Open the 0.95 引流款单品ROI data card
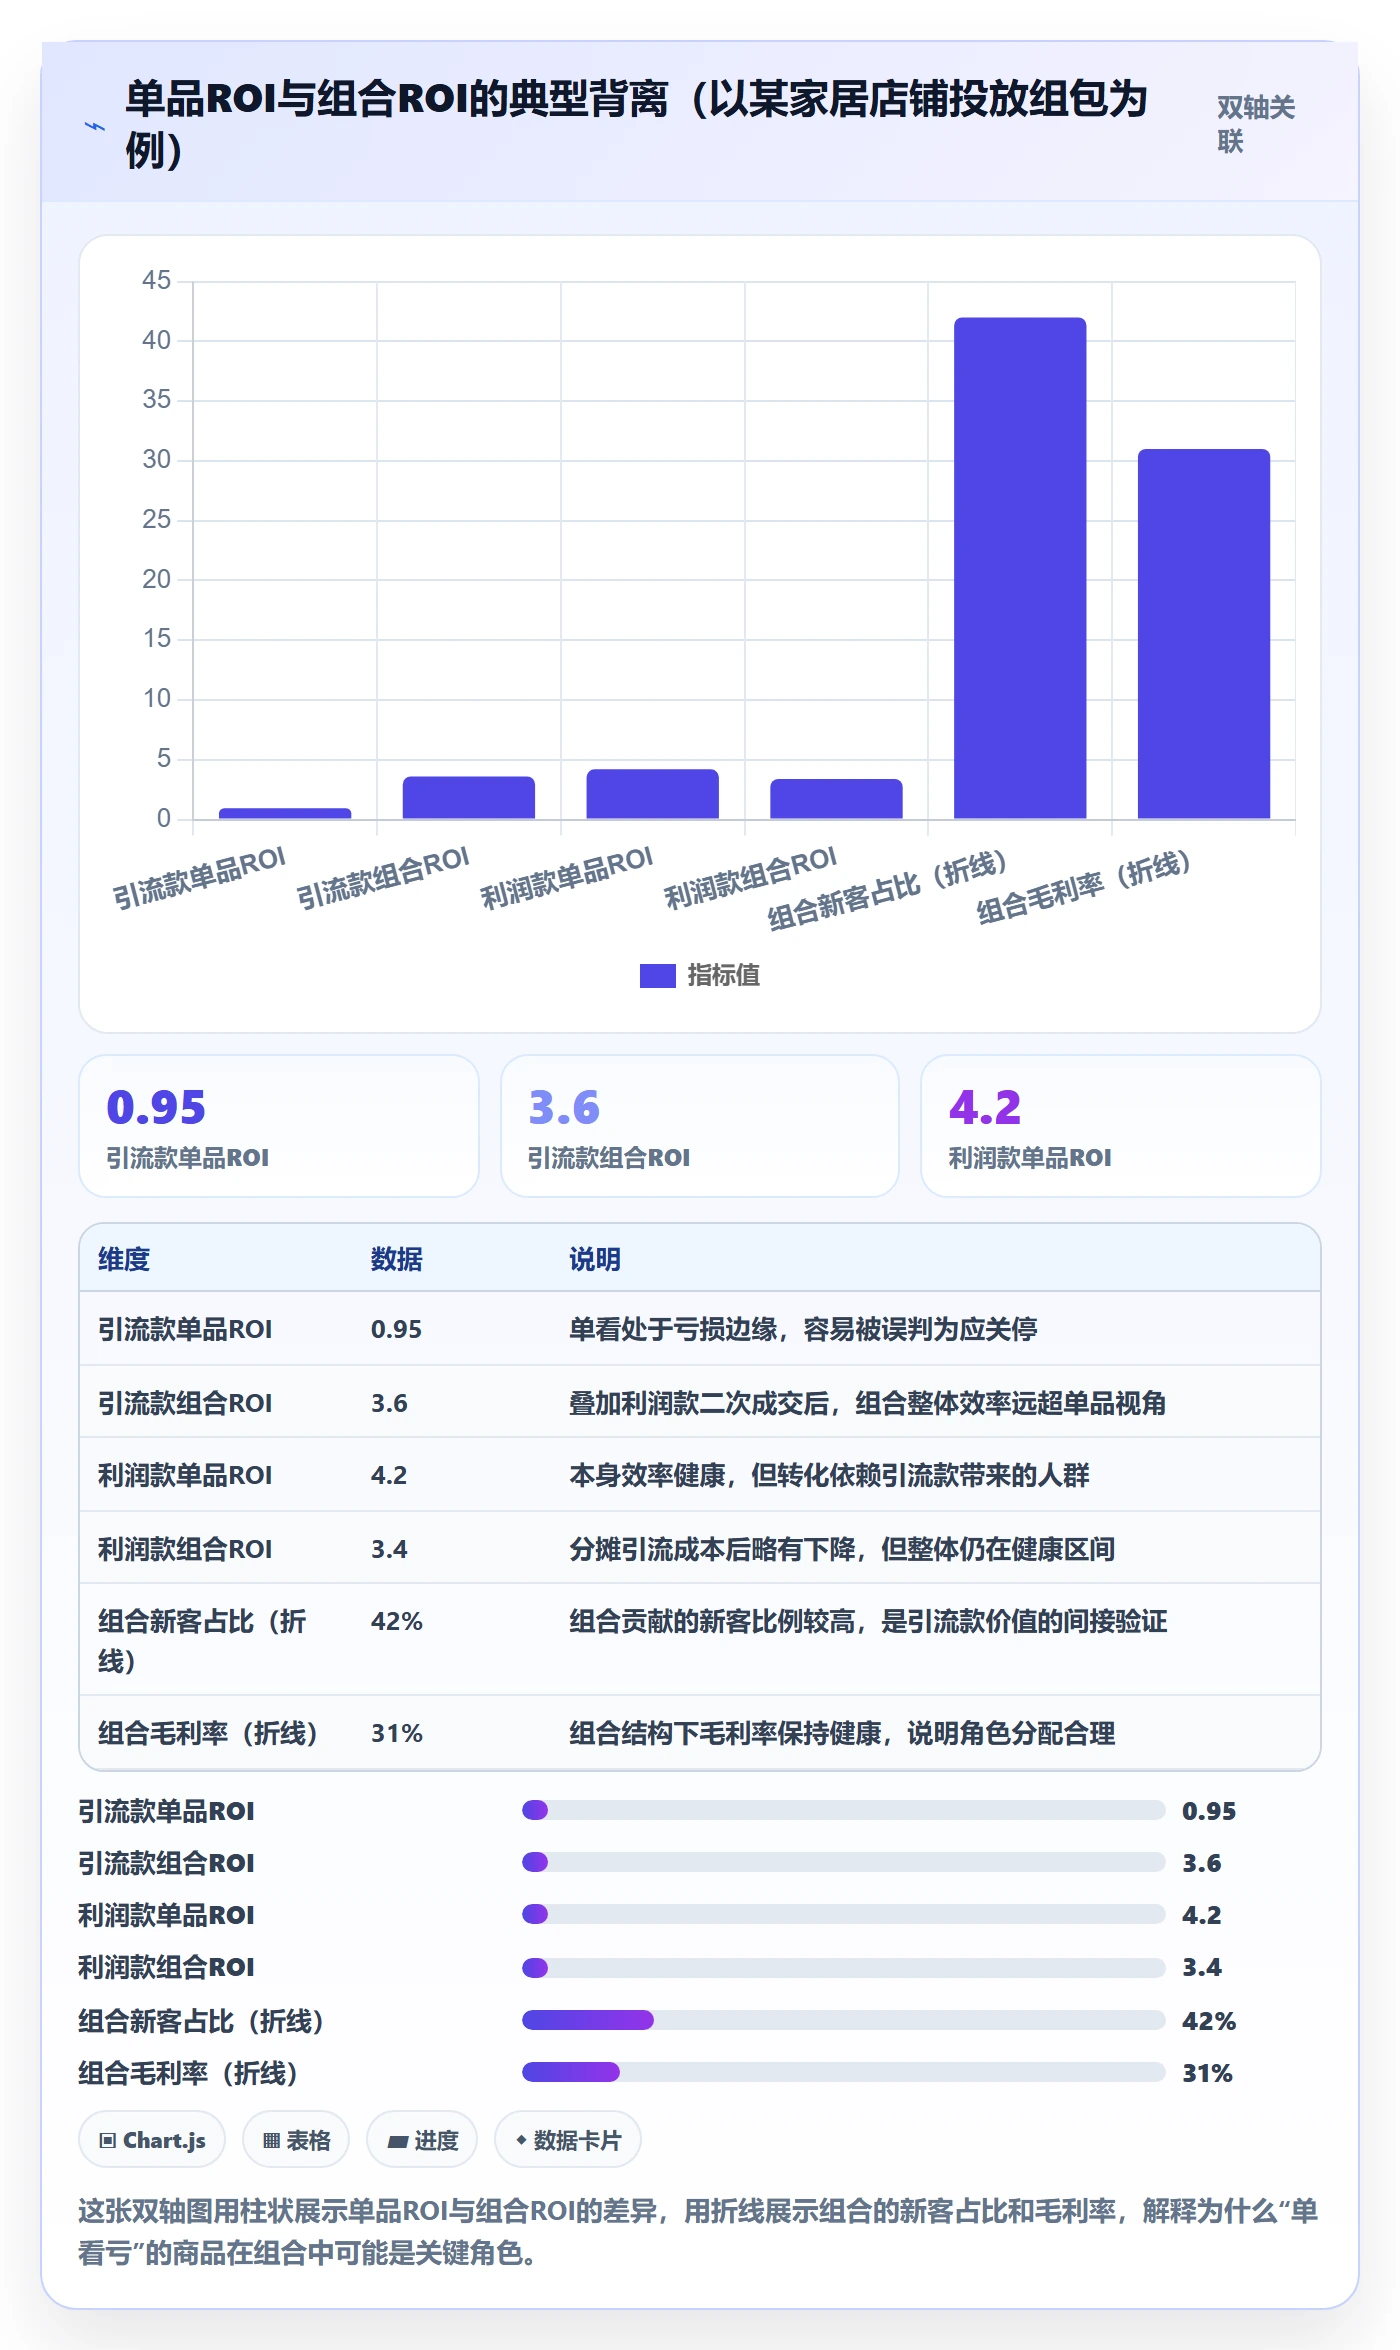 click(279, 1126)
